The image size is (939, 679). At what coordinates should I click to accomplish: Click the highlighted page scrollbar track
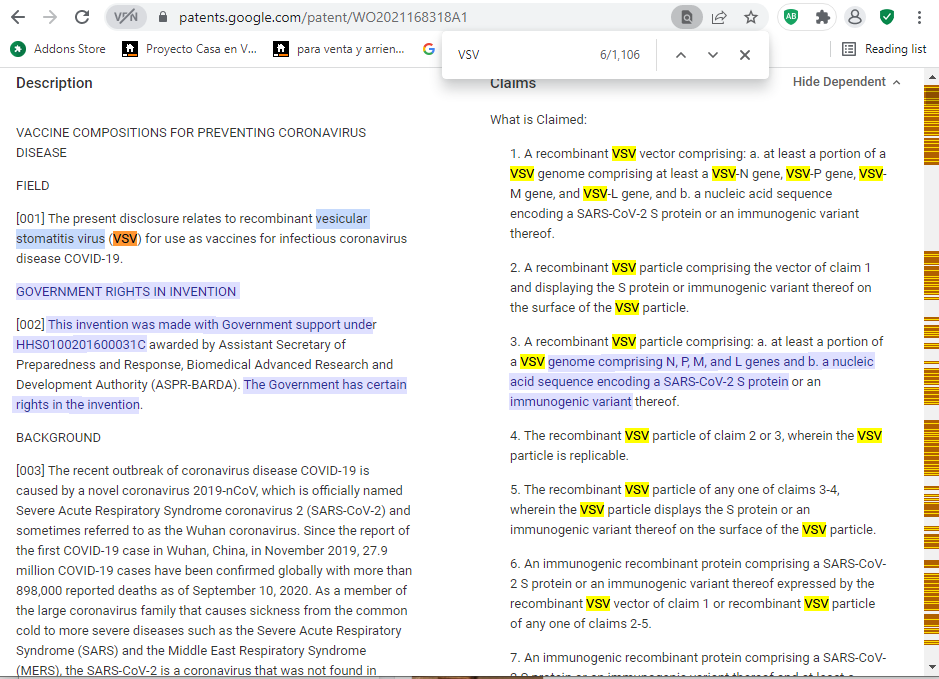click(x=931, y=380)
